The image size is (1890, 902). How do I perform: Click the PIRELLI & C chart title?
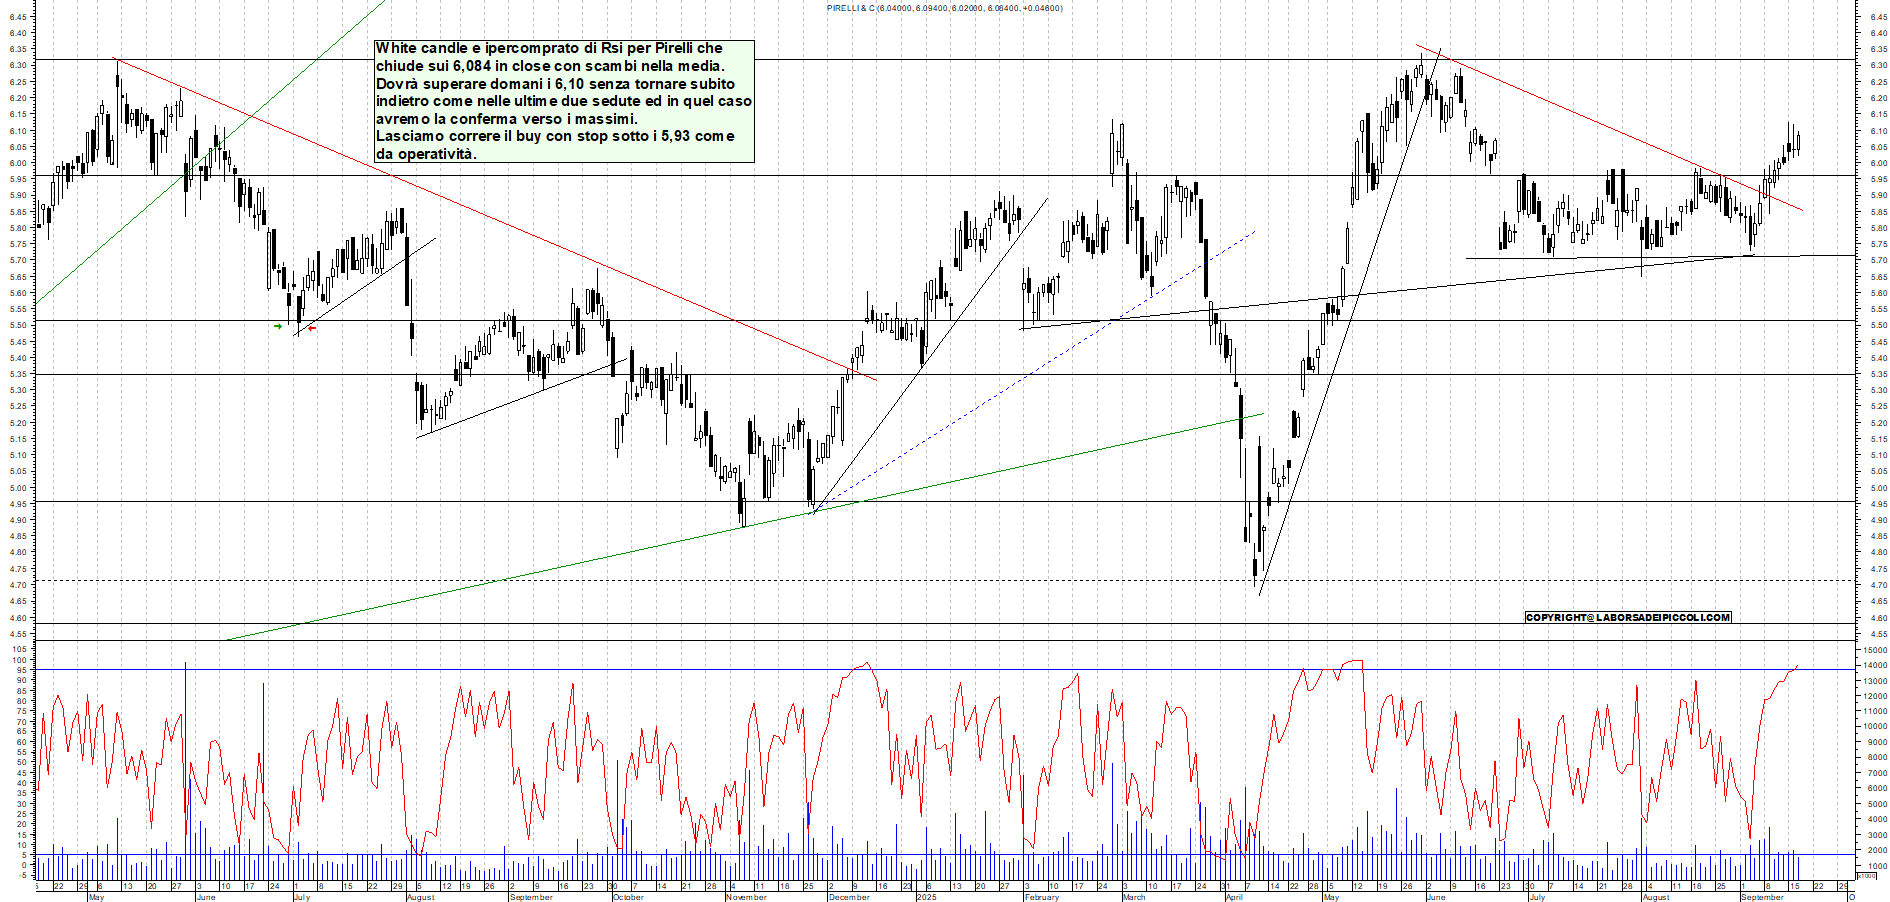944,8
